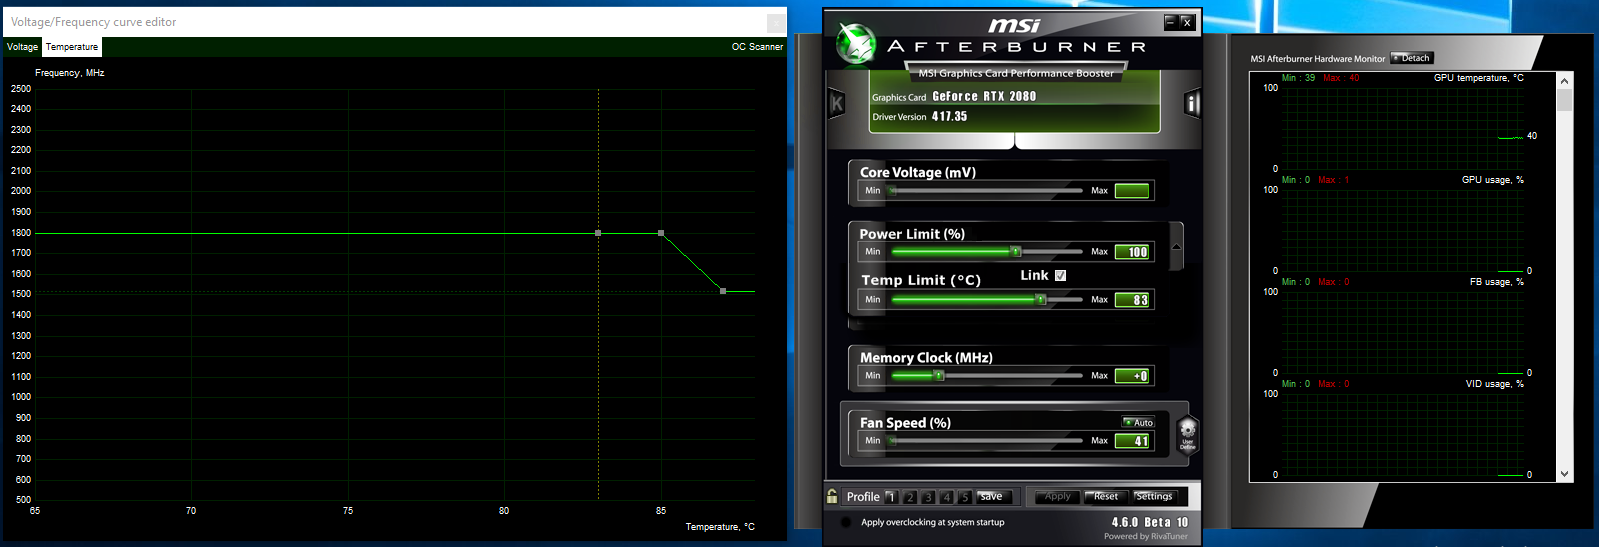
Task: Select profile slot 1
Action: [x=891, y=497]
